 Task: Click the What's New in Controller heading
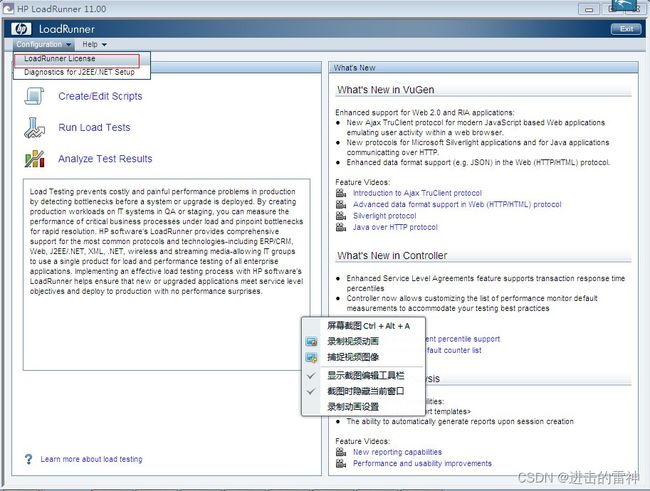click(392, 256)
